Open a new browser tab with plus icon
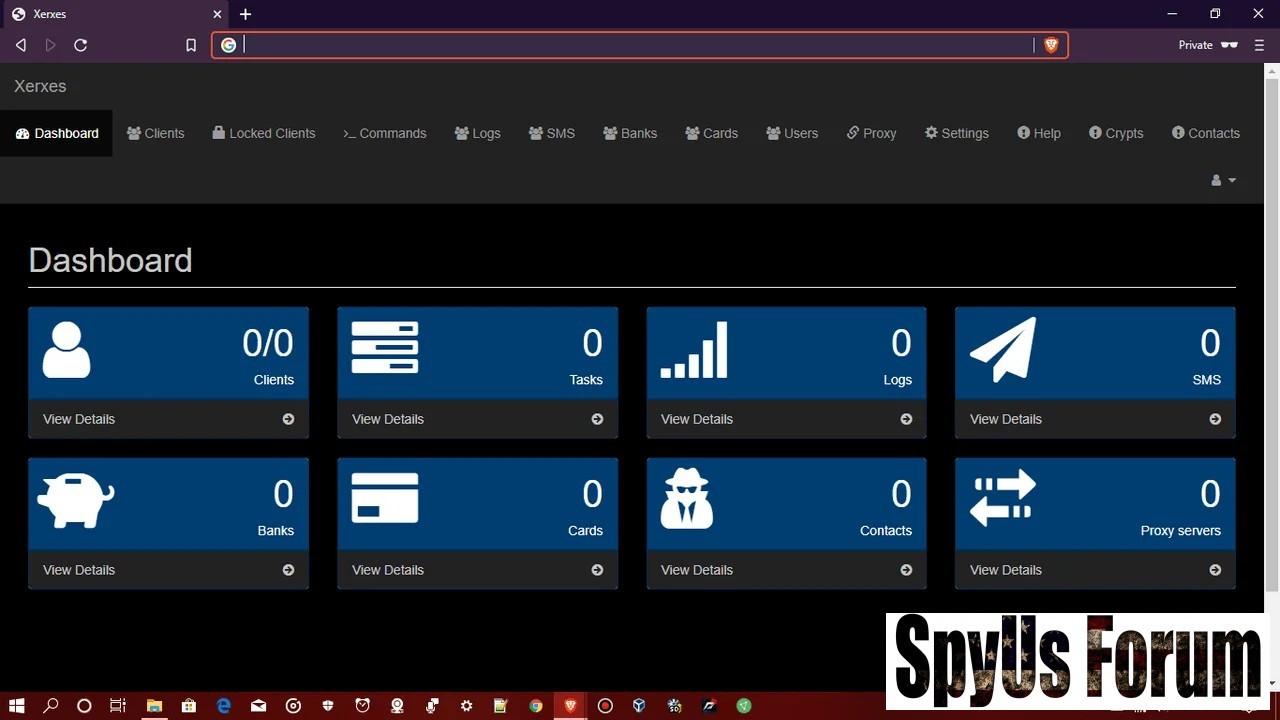Viewport: 1280px width, 720px height. point(245,14)
